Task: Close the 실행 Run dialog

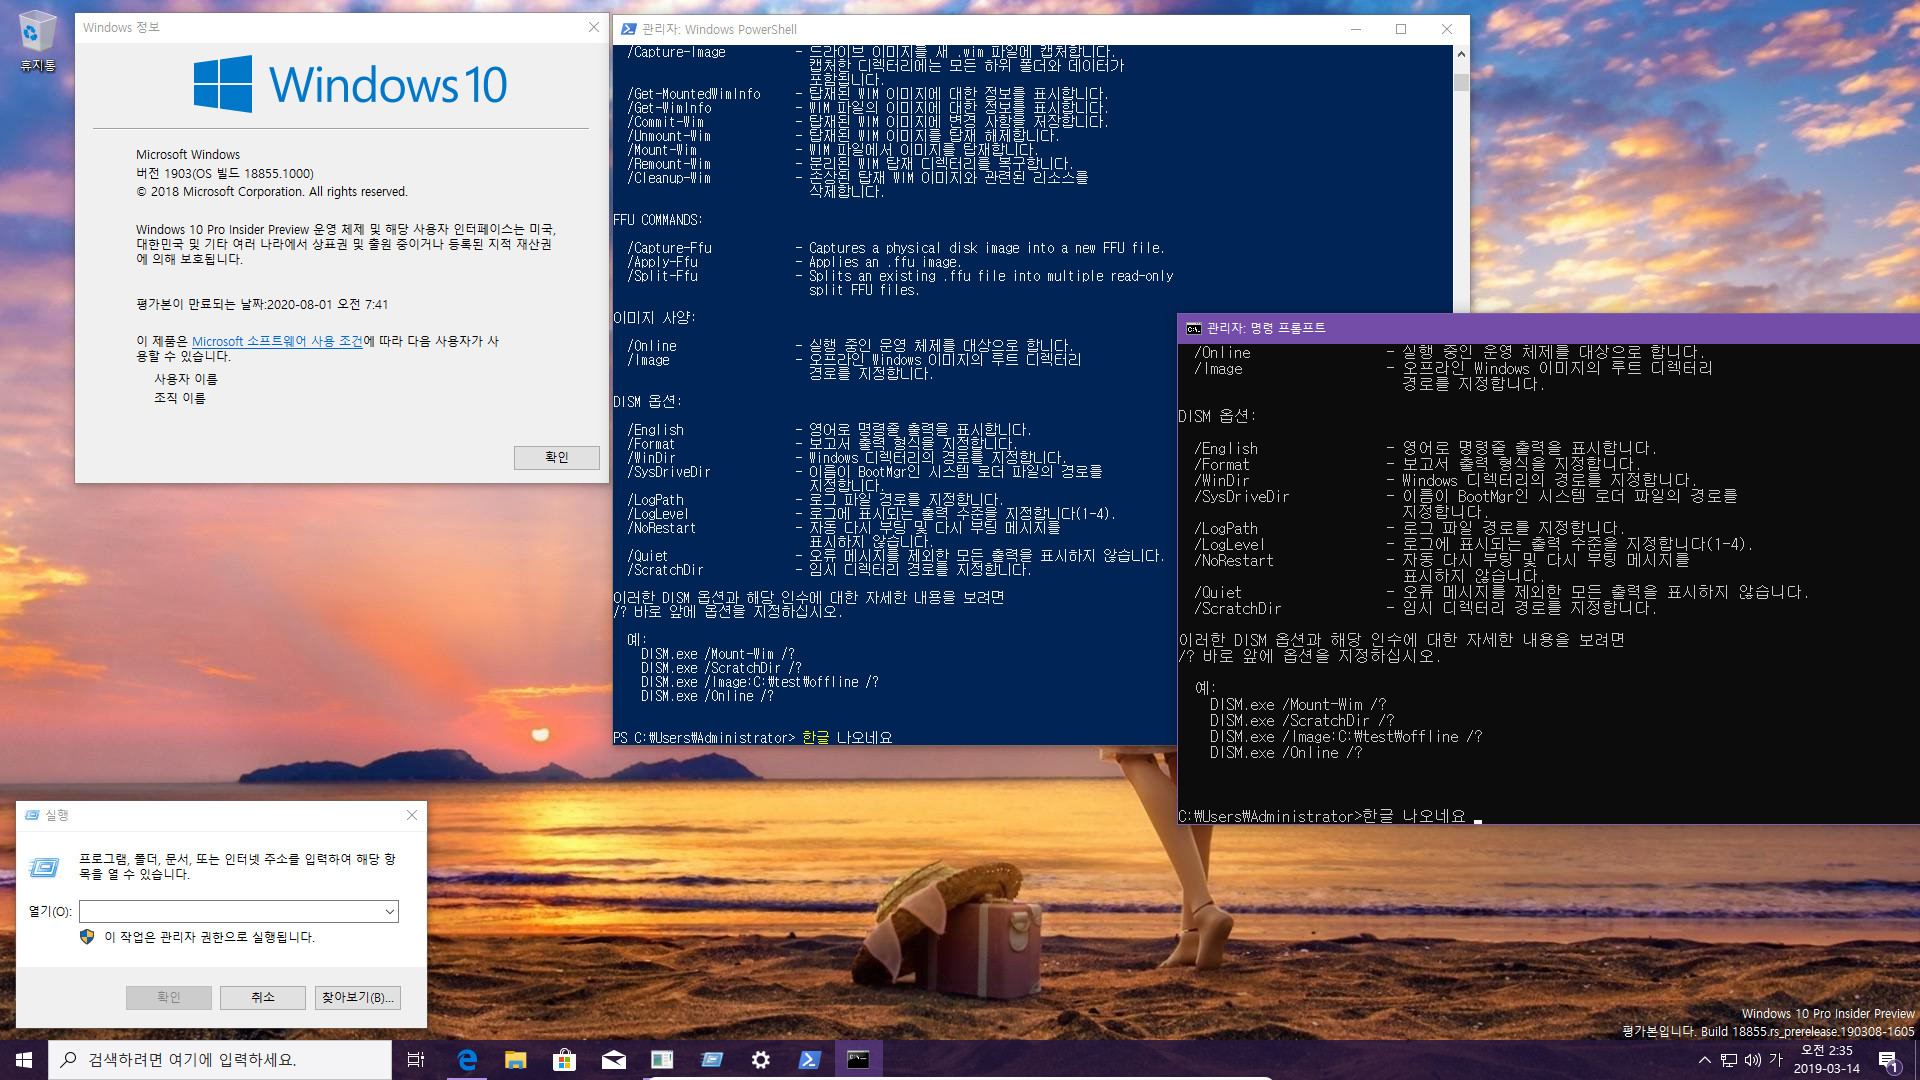Action: [412, 815]
